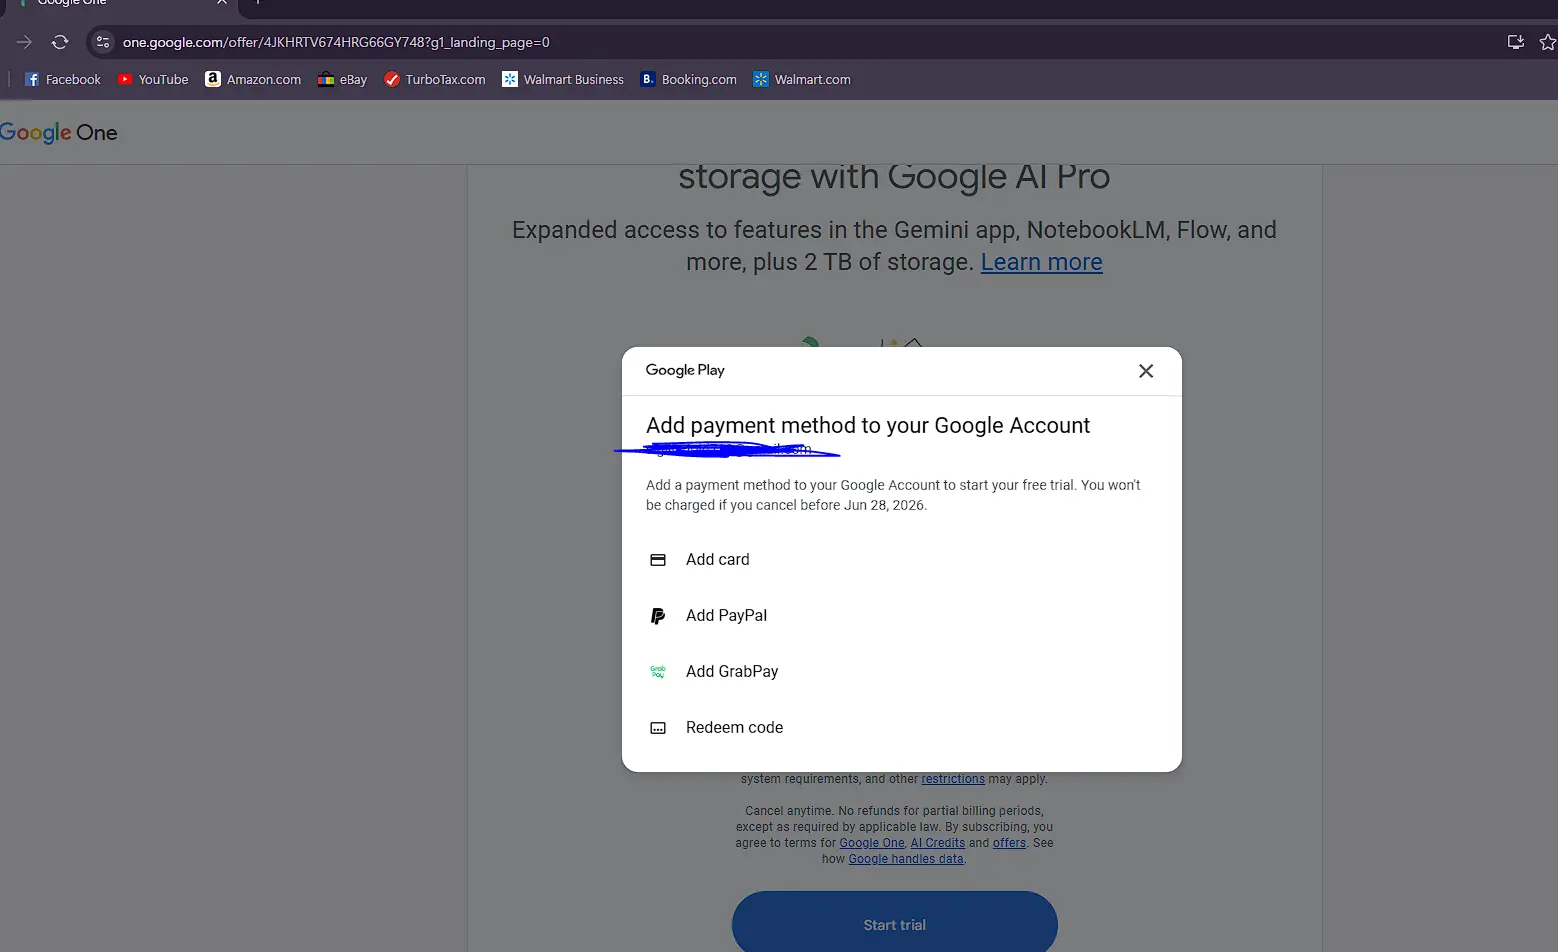The image size is (1558, 952).
Task: Open the restrictions link
Action: (953, 779)
